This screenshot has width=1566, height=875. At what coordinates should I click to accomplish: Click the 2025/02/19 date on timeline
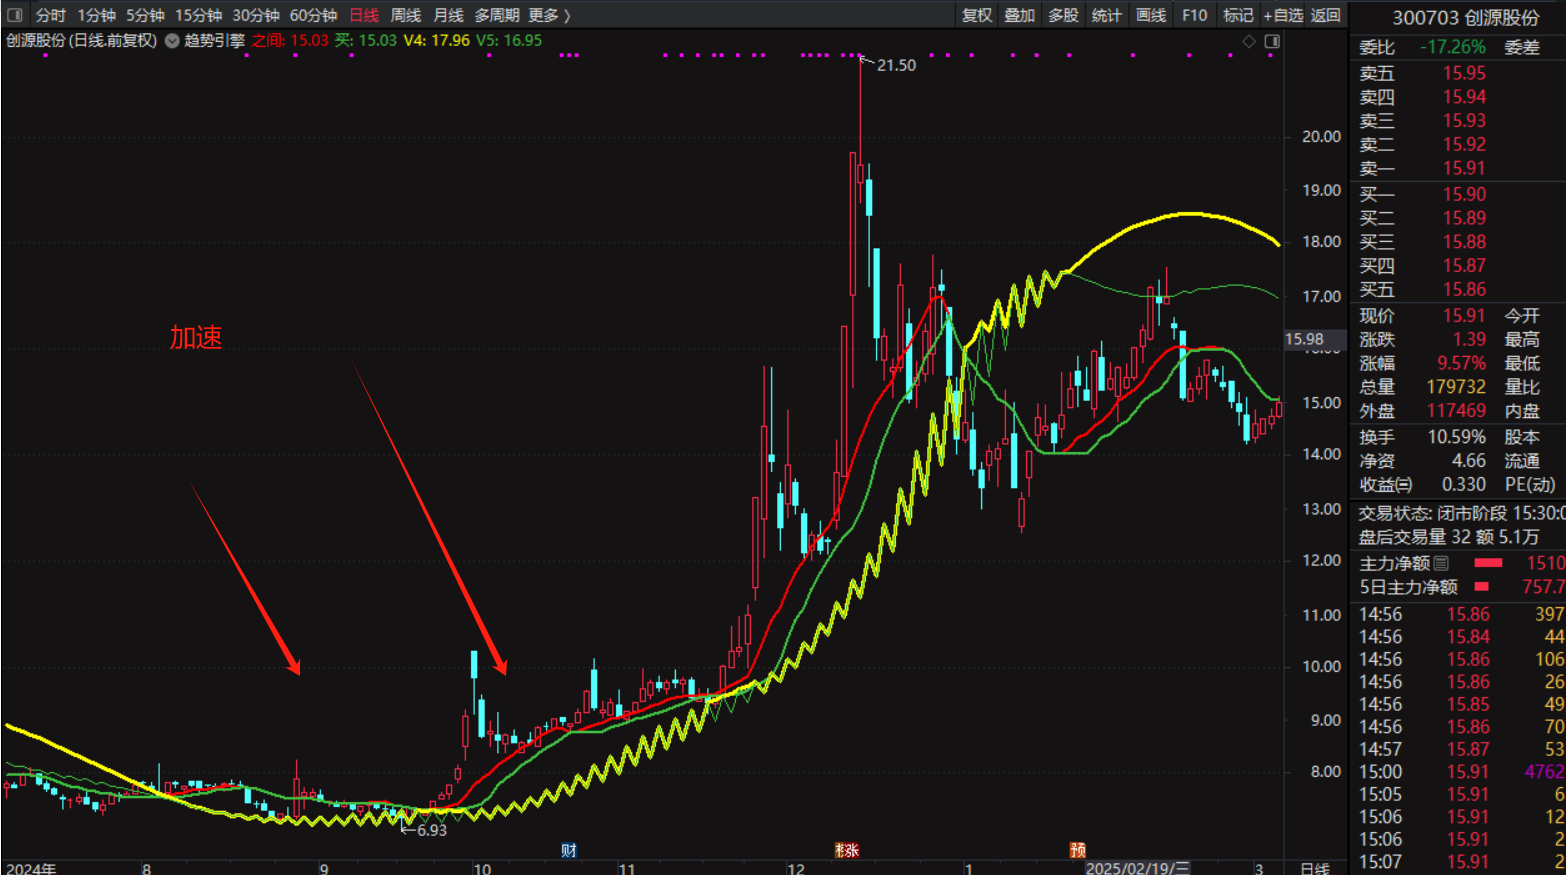(1138, 868)
